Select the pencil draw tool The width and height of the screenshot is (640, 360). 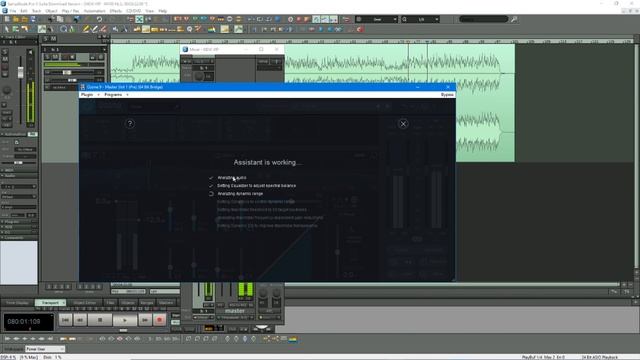(86, 29)
